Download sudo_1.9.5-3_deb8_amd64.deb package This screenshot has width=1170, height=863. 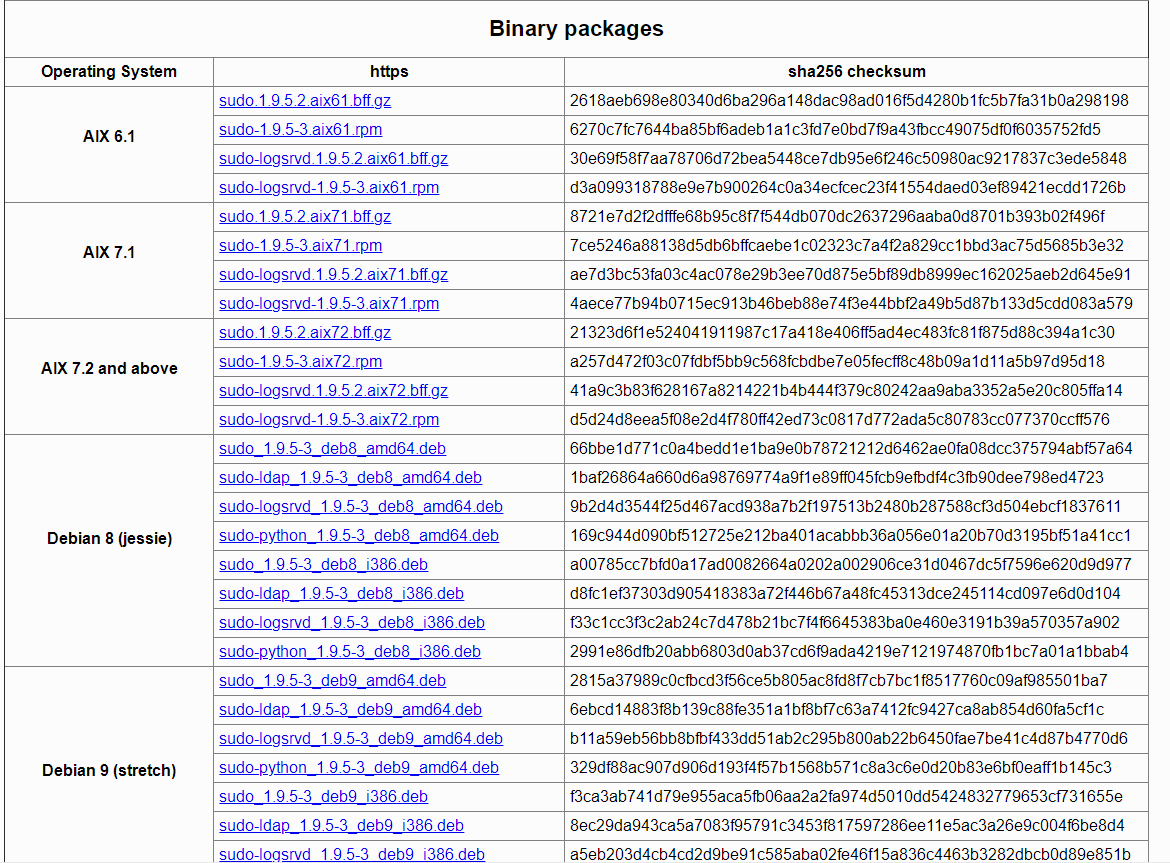coord(332,449)
